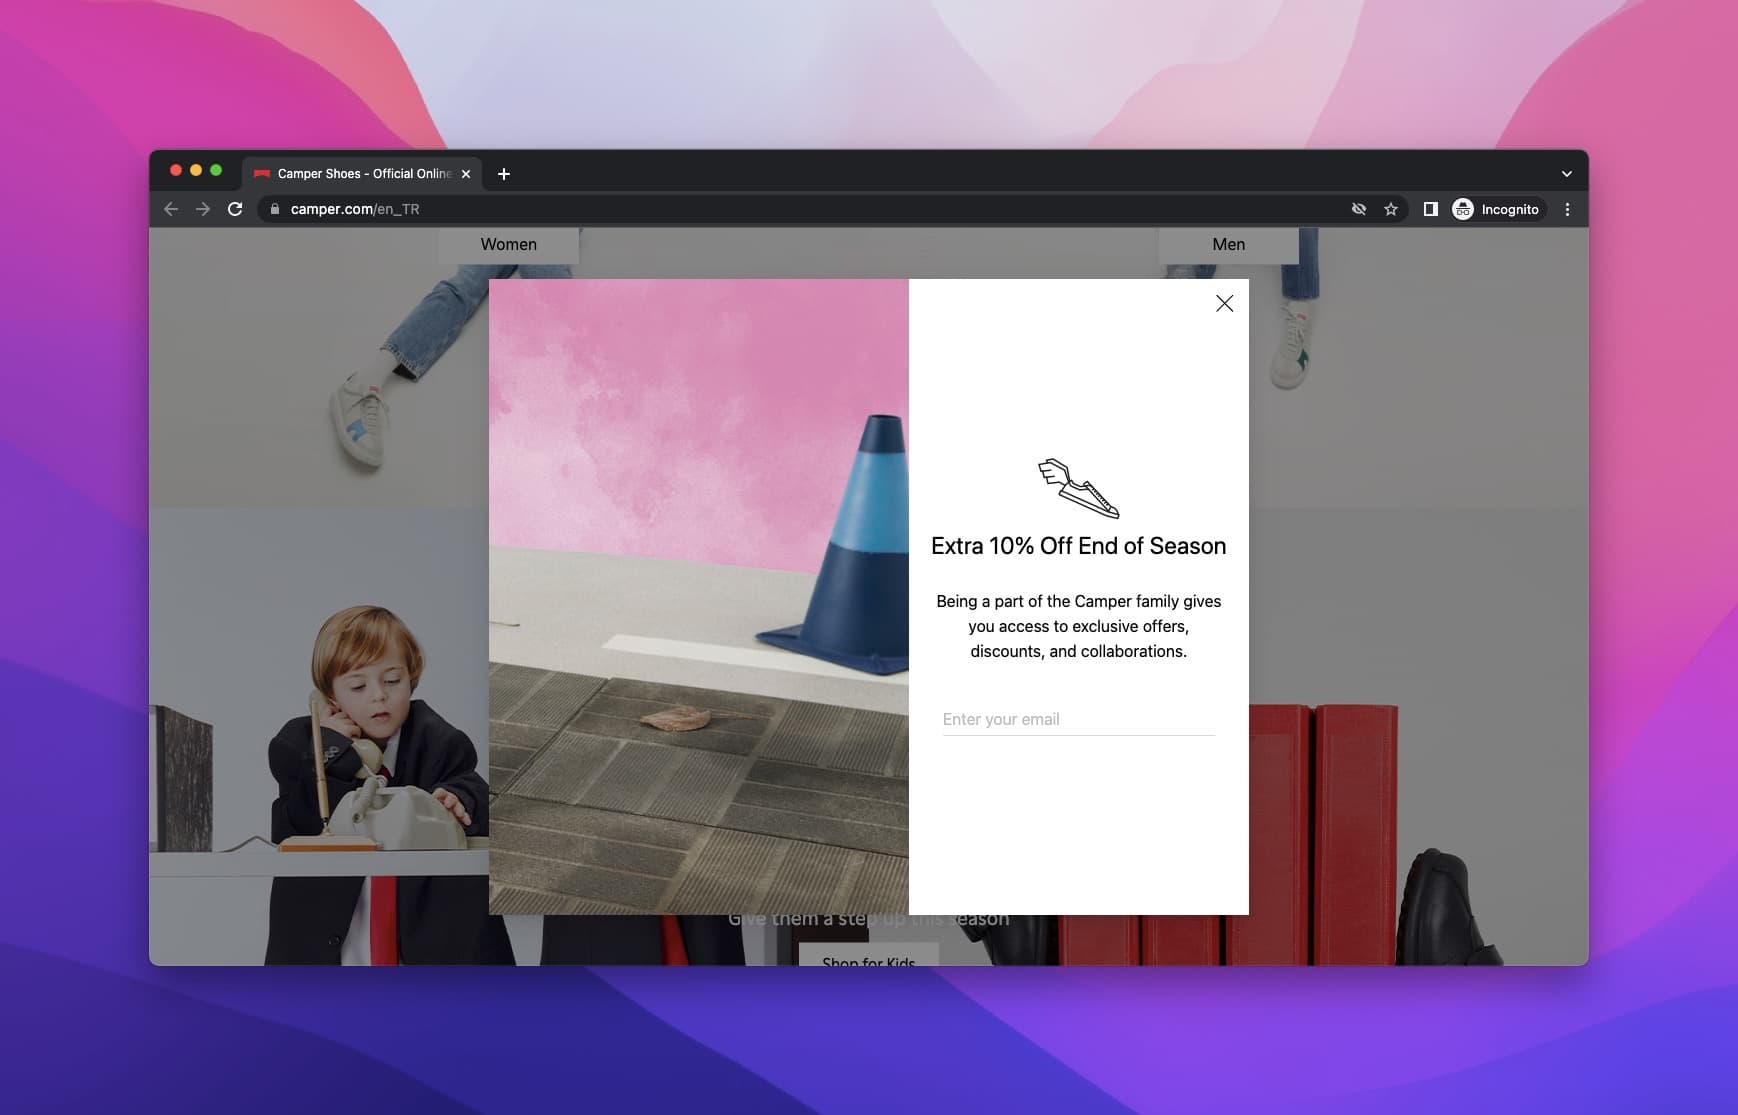Maximize the Chrome window with green button
The width and height of the screenshot is (1738, 1115).
click(216, 170)
